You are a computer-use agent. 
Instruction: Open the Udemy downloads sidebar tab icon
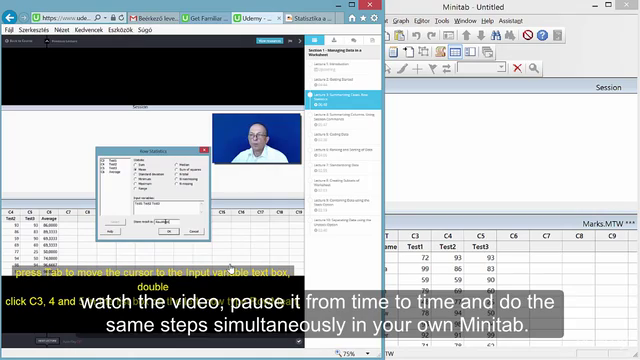pyautogui.click(x=334, y=40)
